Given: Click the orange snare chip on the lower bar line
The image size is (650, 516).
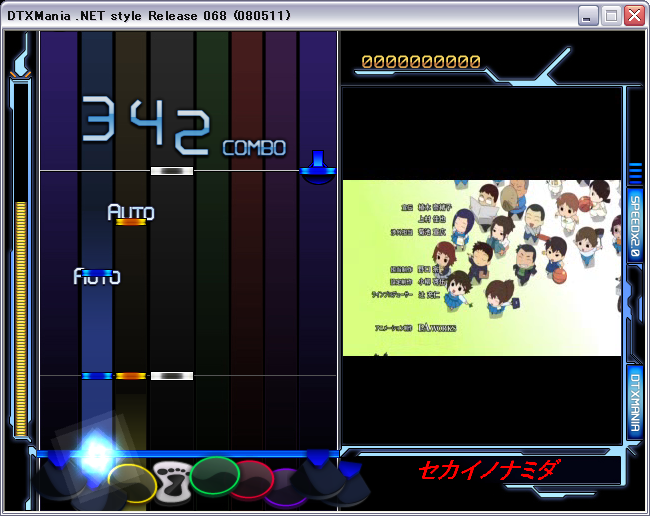Looking at the screenshot, I should [131, 376].
